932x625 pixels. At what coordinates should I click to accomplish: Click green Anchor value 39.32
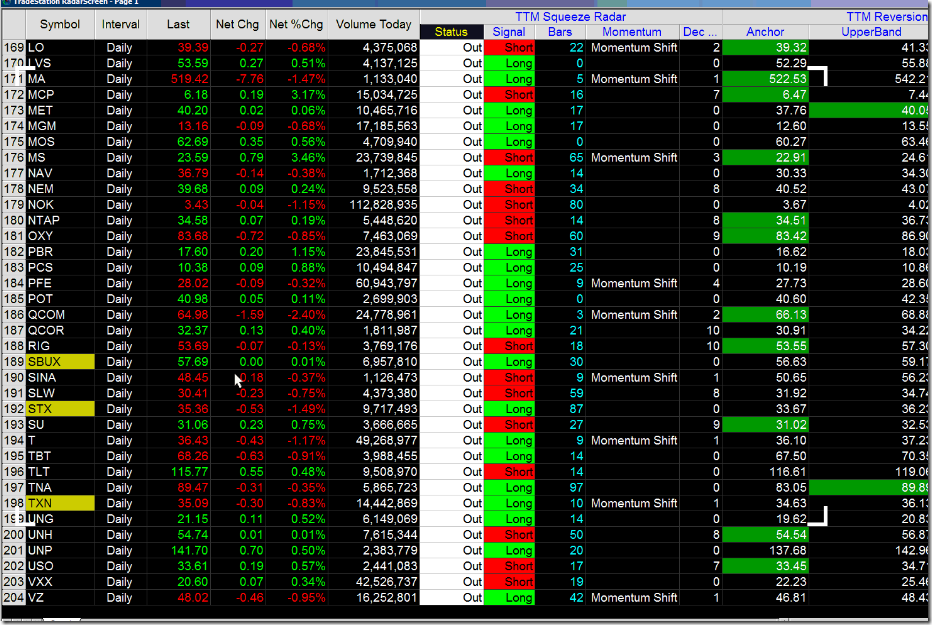coord(766,48)
